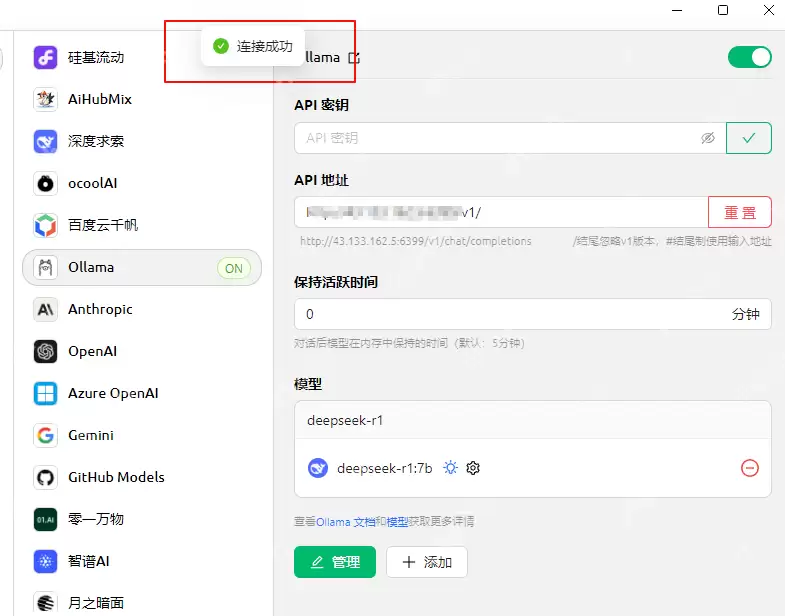Click the 月之暗面 provider icon
Image resolution: width=785 pixels, height=616 pixels.
(x=45, y=602)
